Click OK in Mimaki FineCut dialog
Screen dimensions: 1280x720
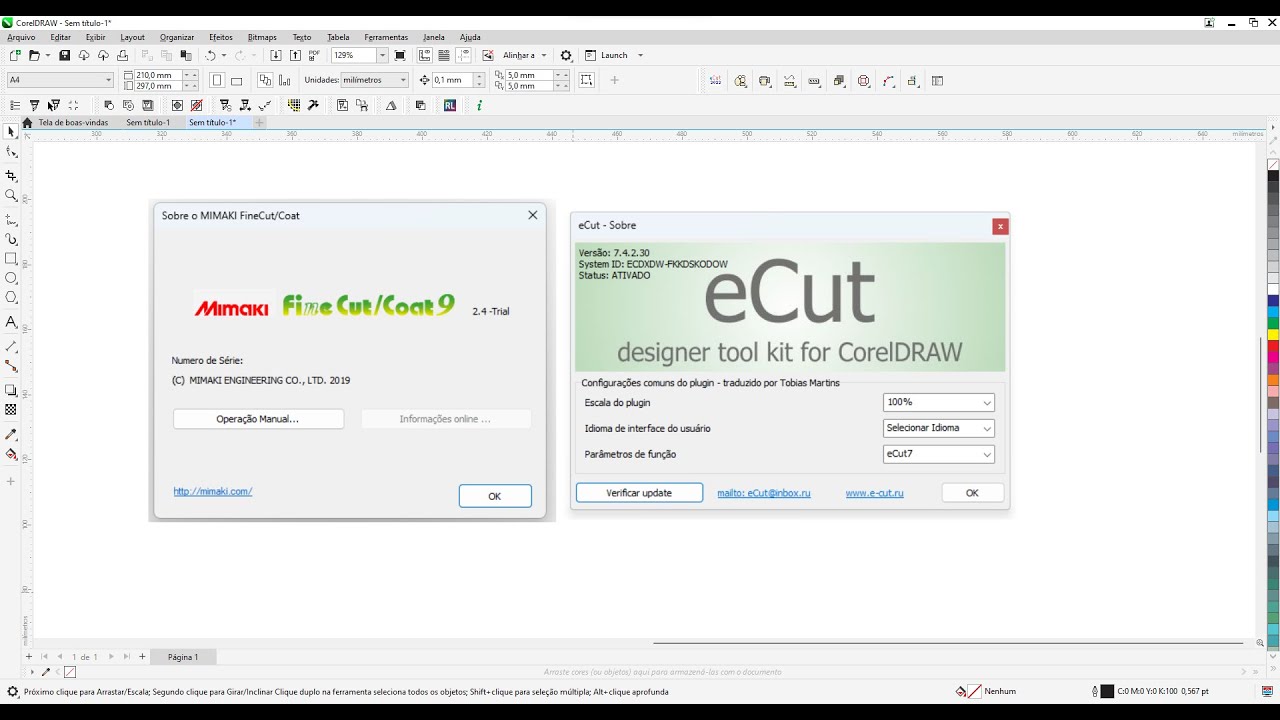pos(495,496)
